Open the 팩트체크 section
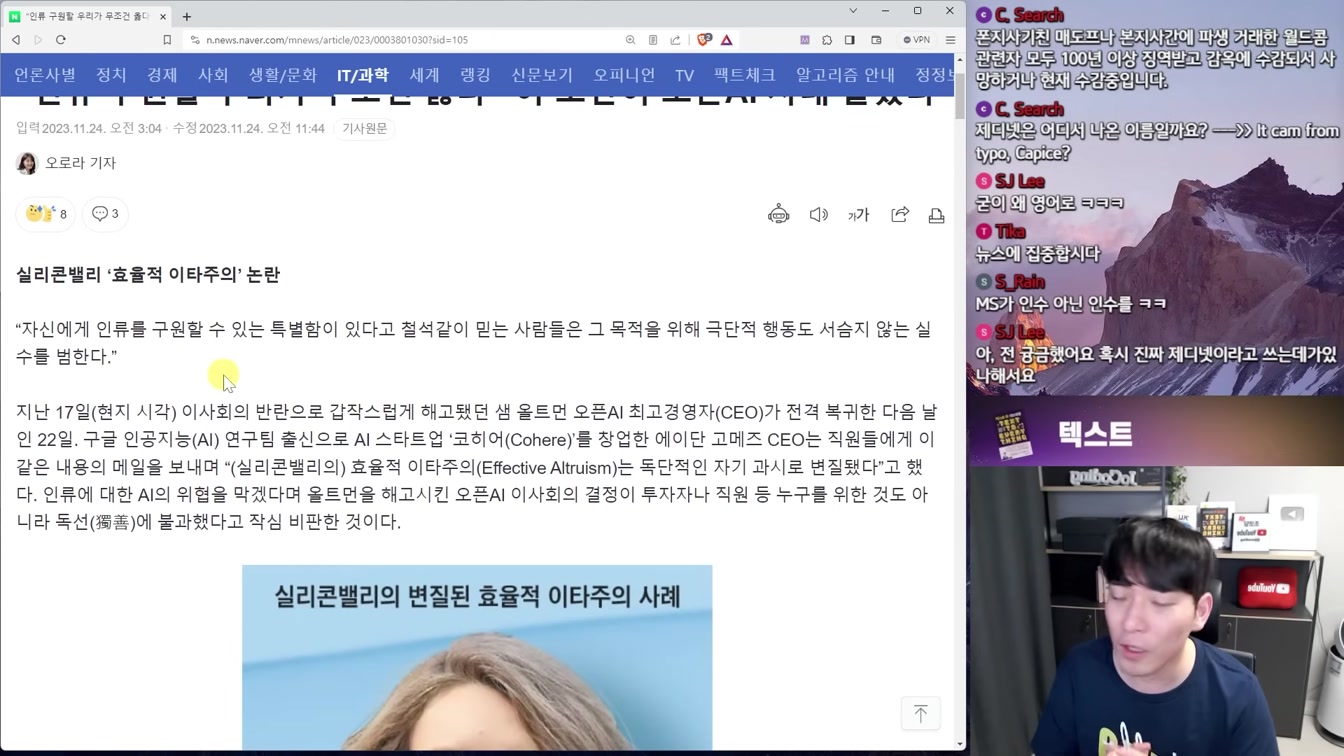1344x756 pixels. tap(745, 75)
